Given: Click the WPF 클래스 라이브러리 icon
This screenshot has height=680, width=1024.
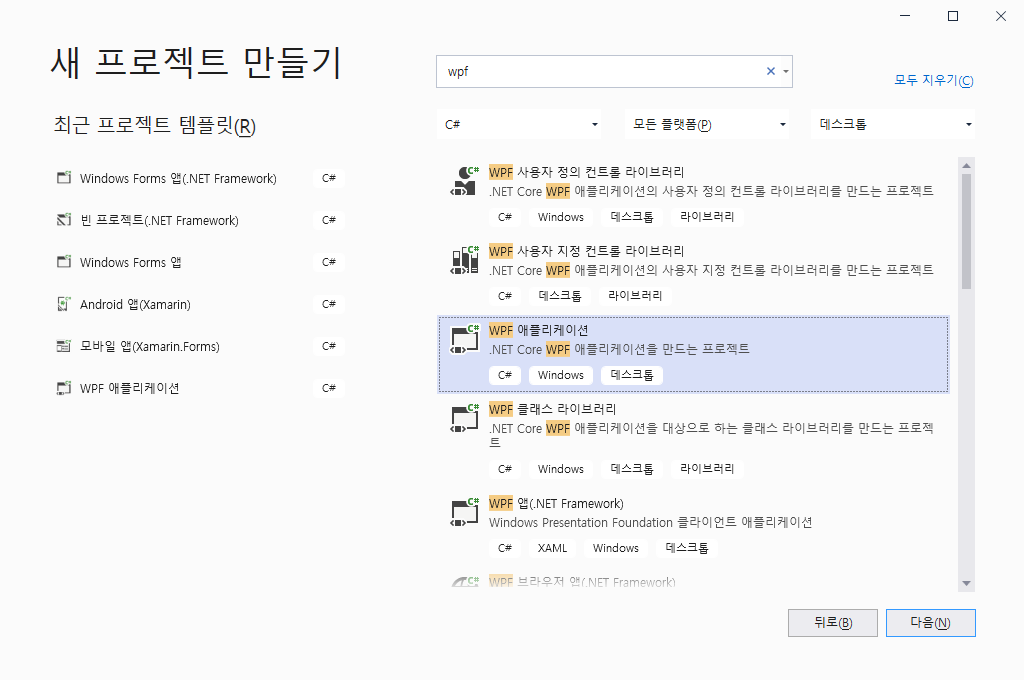Looking at the screenshot, I should point(464,418).
